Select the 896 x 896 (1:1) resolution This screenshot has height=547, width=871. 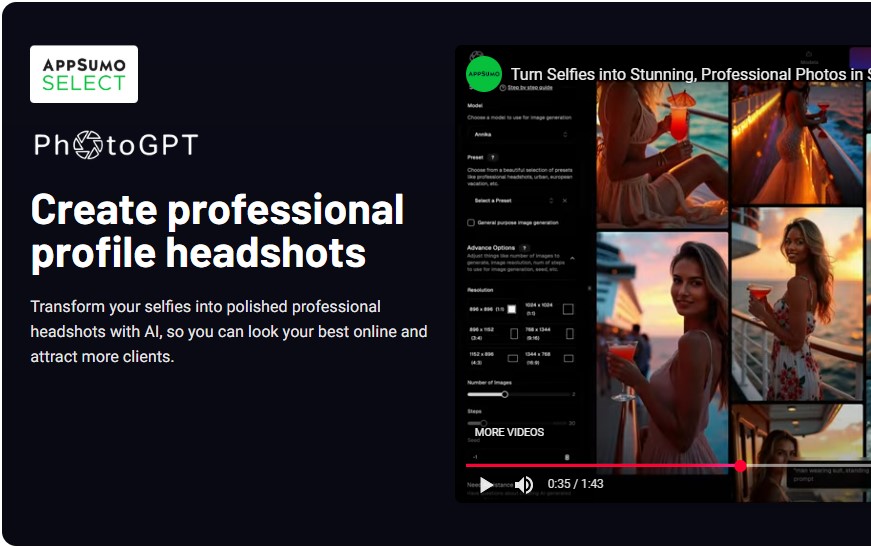pos(493,309)
